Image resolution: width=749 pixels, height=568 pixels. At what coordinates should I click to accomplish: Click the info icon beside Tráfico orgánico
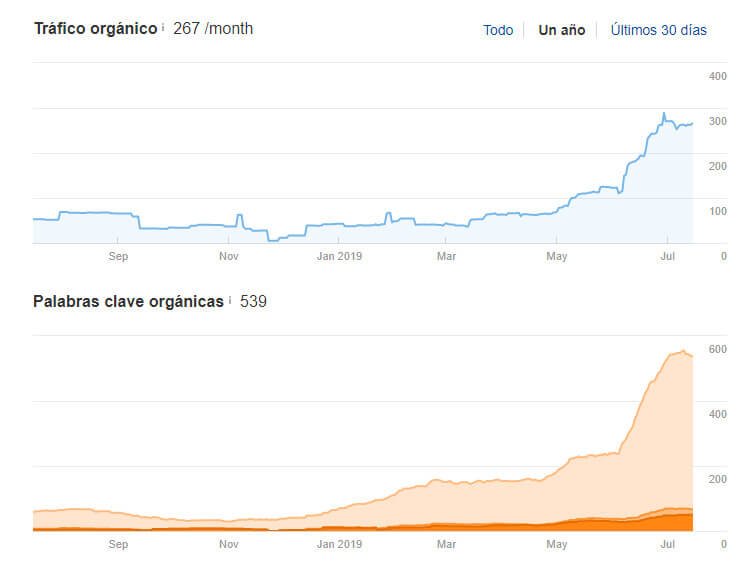(163, 27)
